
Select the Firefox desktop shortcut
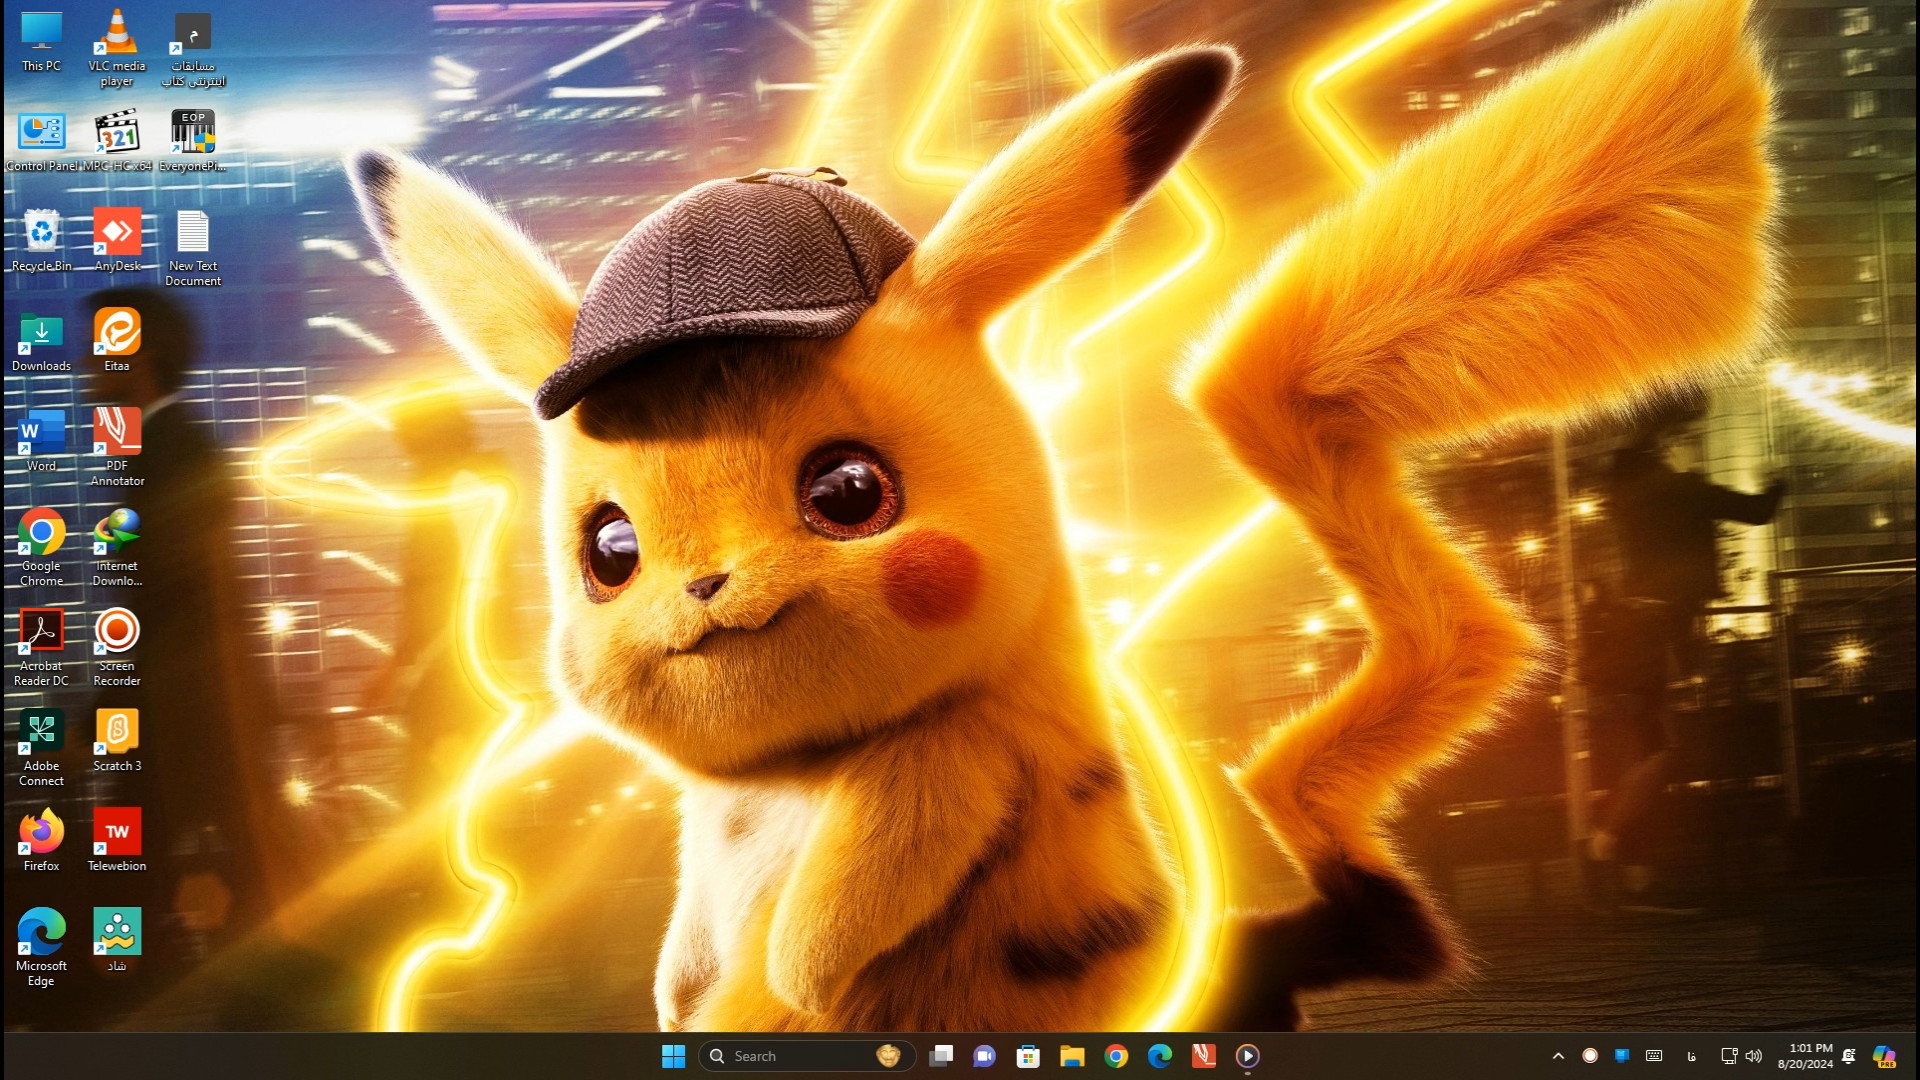(41, 841)
